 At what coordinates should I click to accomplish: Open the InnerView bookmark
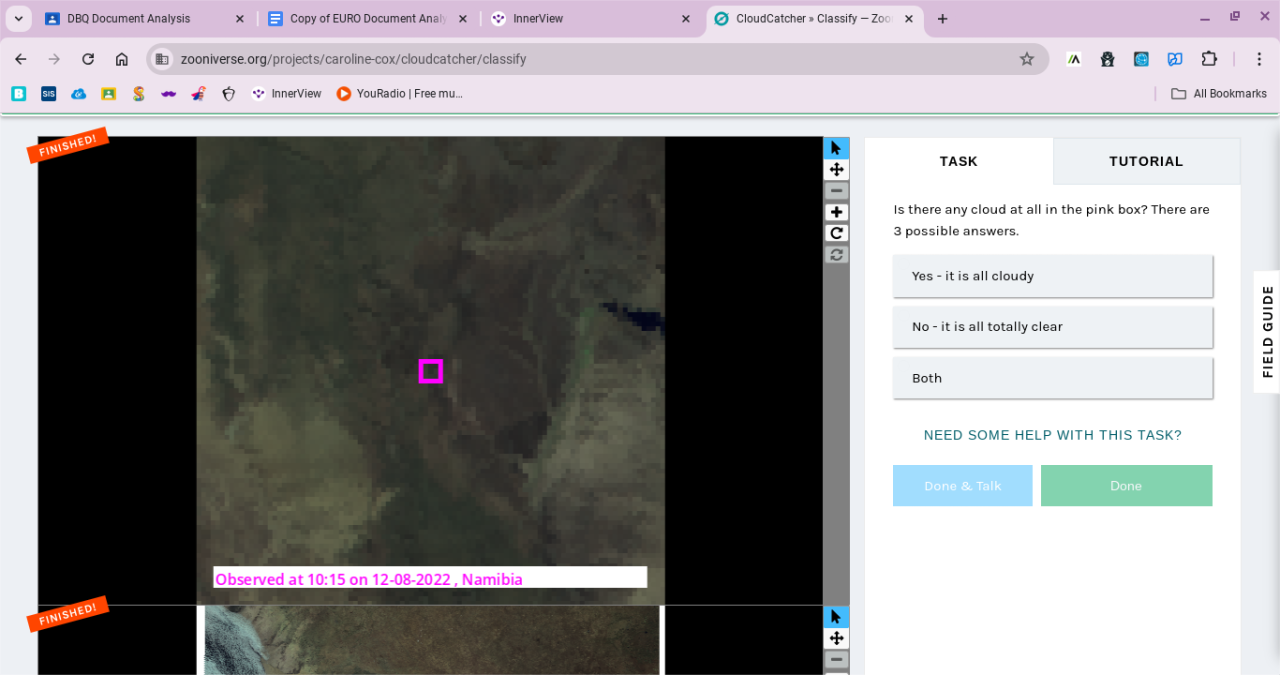tap(287, 93)
